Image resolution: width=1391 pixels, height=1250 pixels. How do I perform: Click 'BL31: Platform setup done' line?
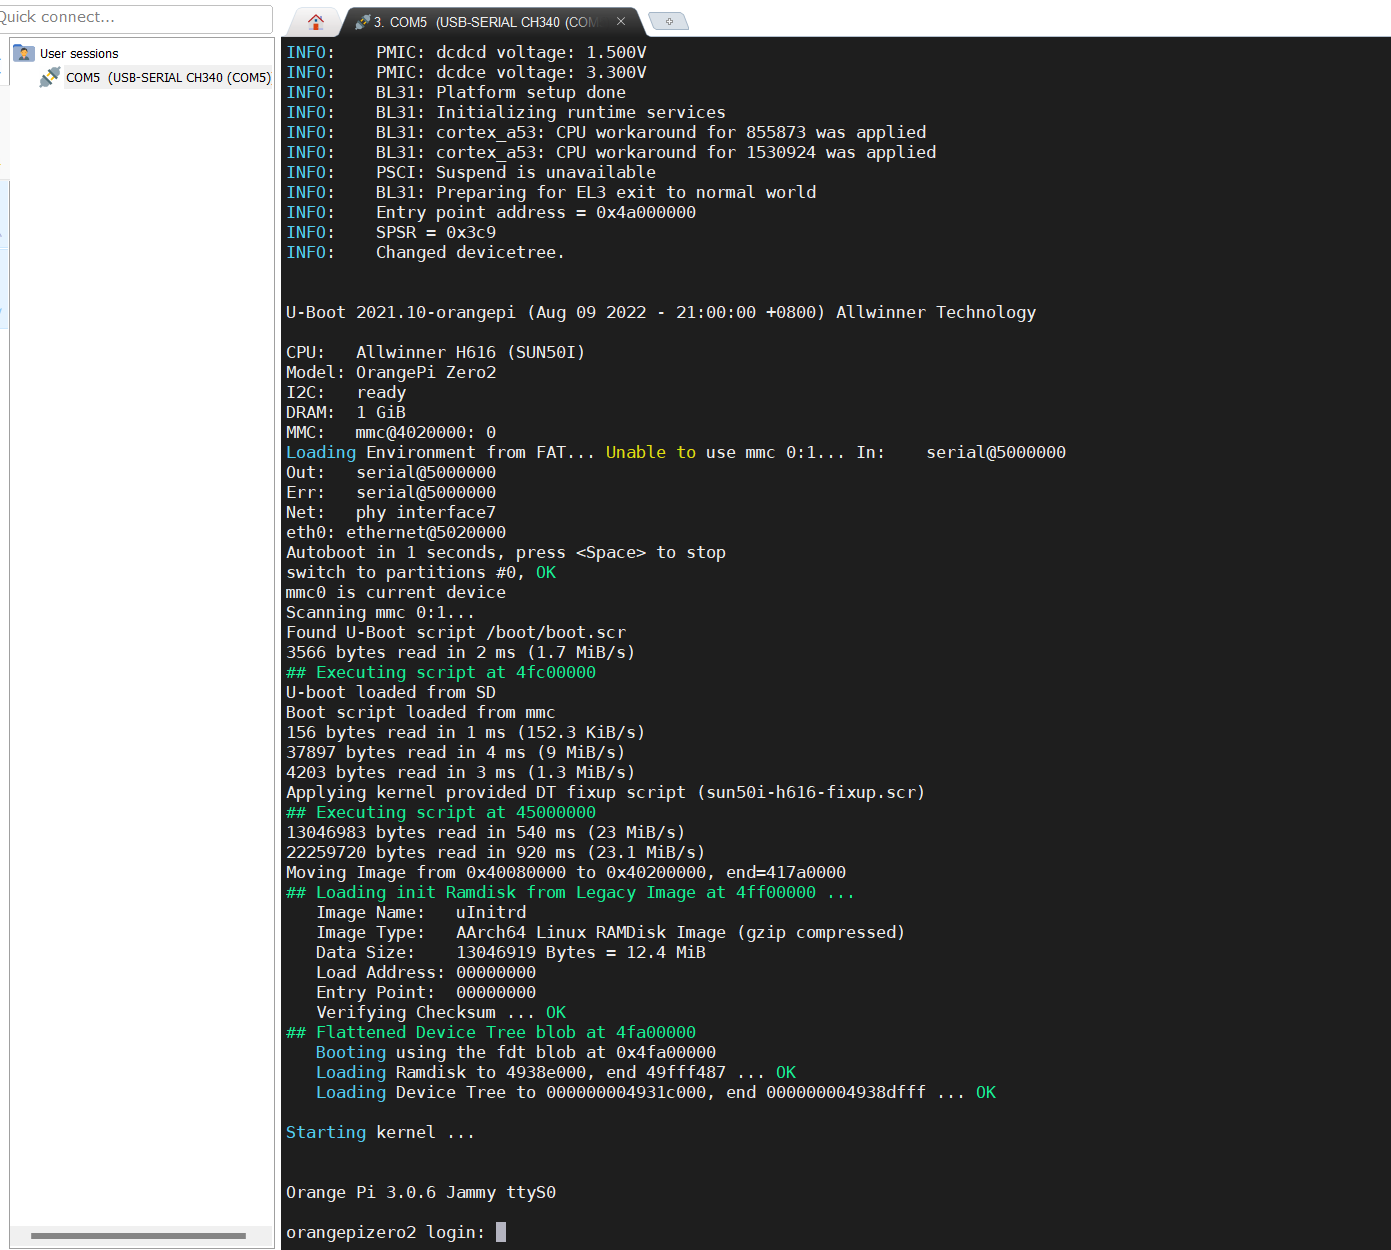coord(456,92)
